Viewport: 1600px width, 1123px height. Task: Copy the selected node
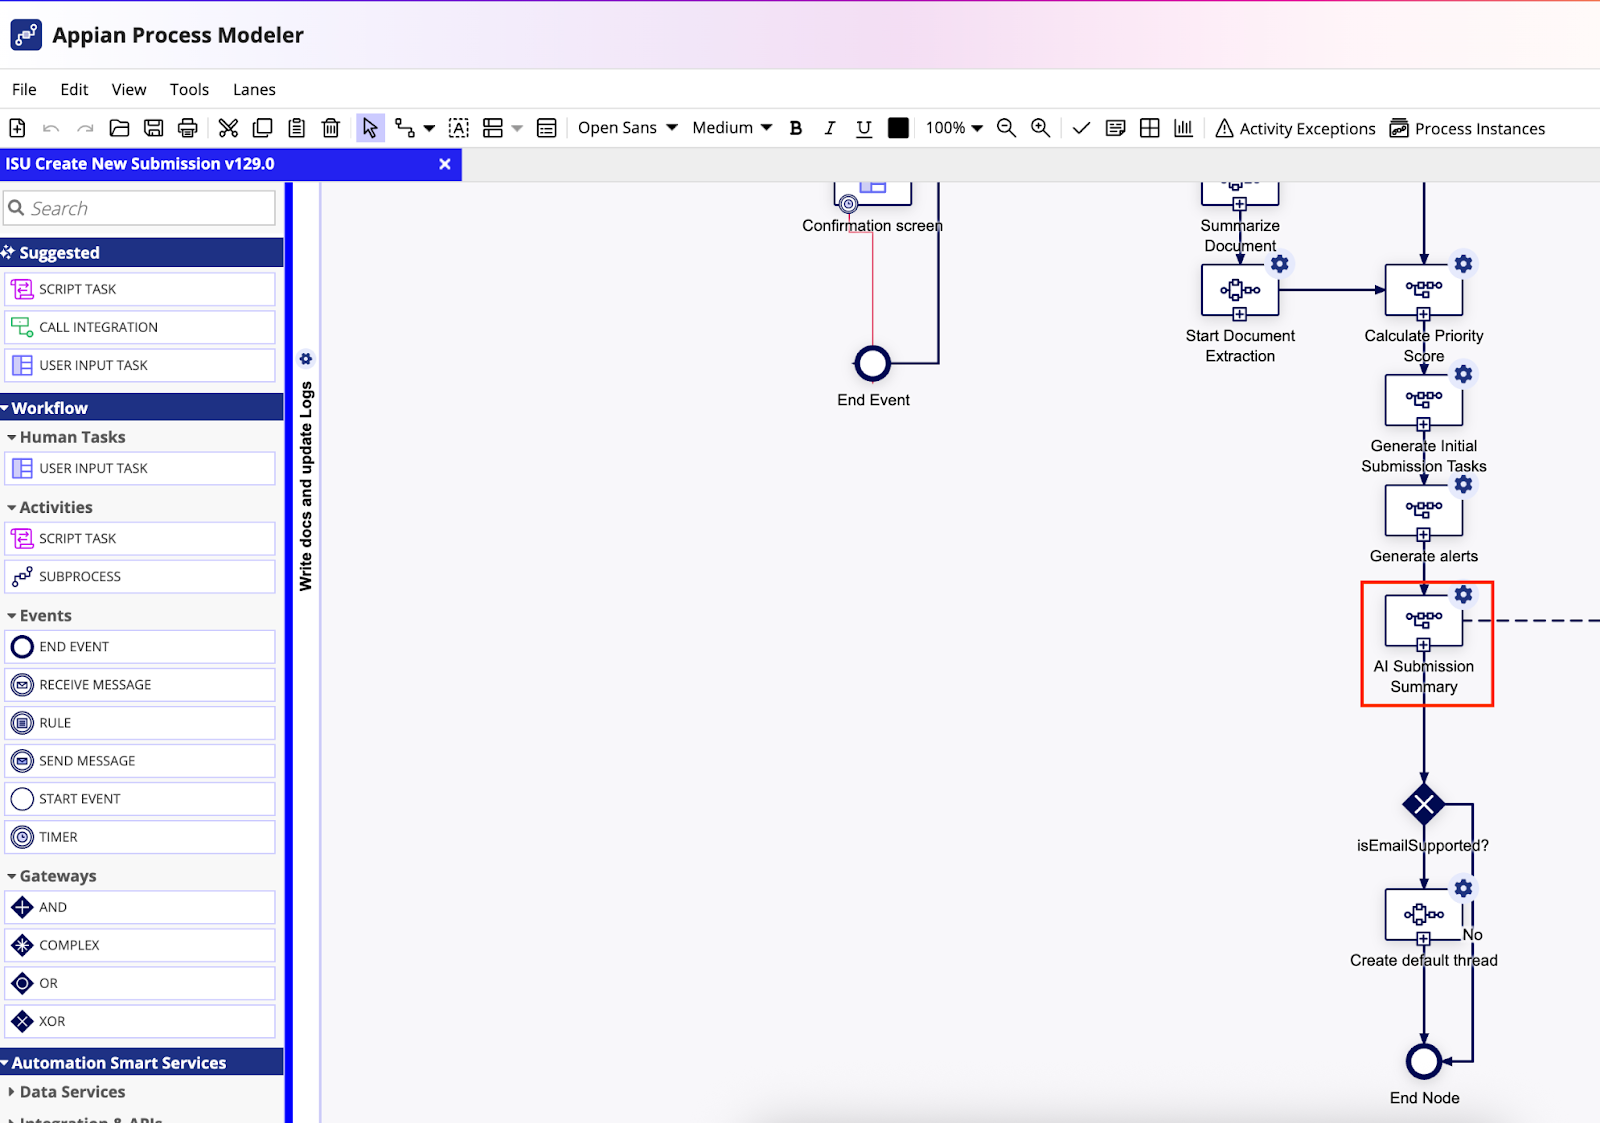click(262, 128)
